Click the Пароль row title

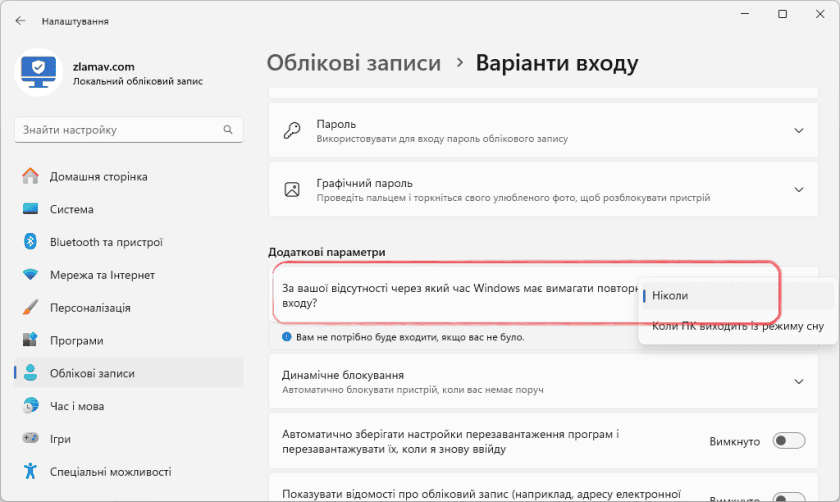336,124
